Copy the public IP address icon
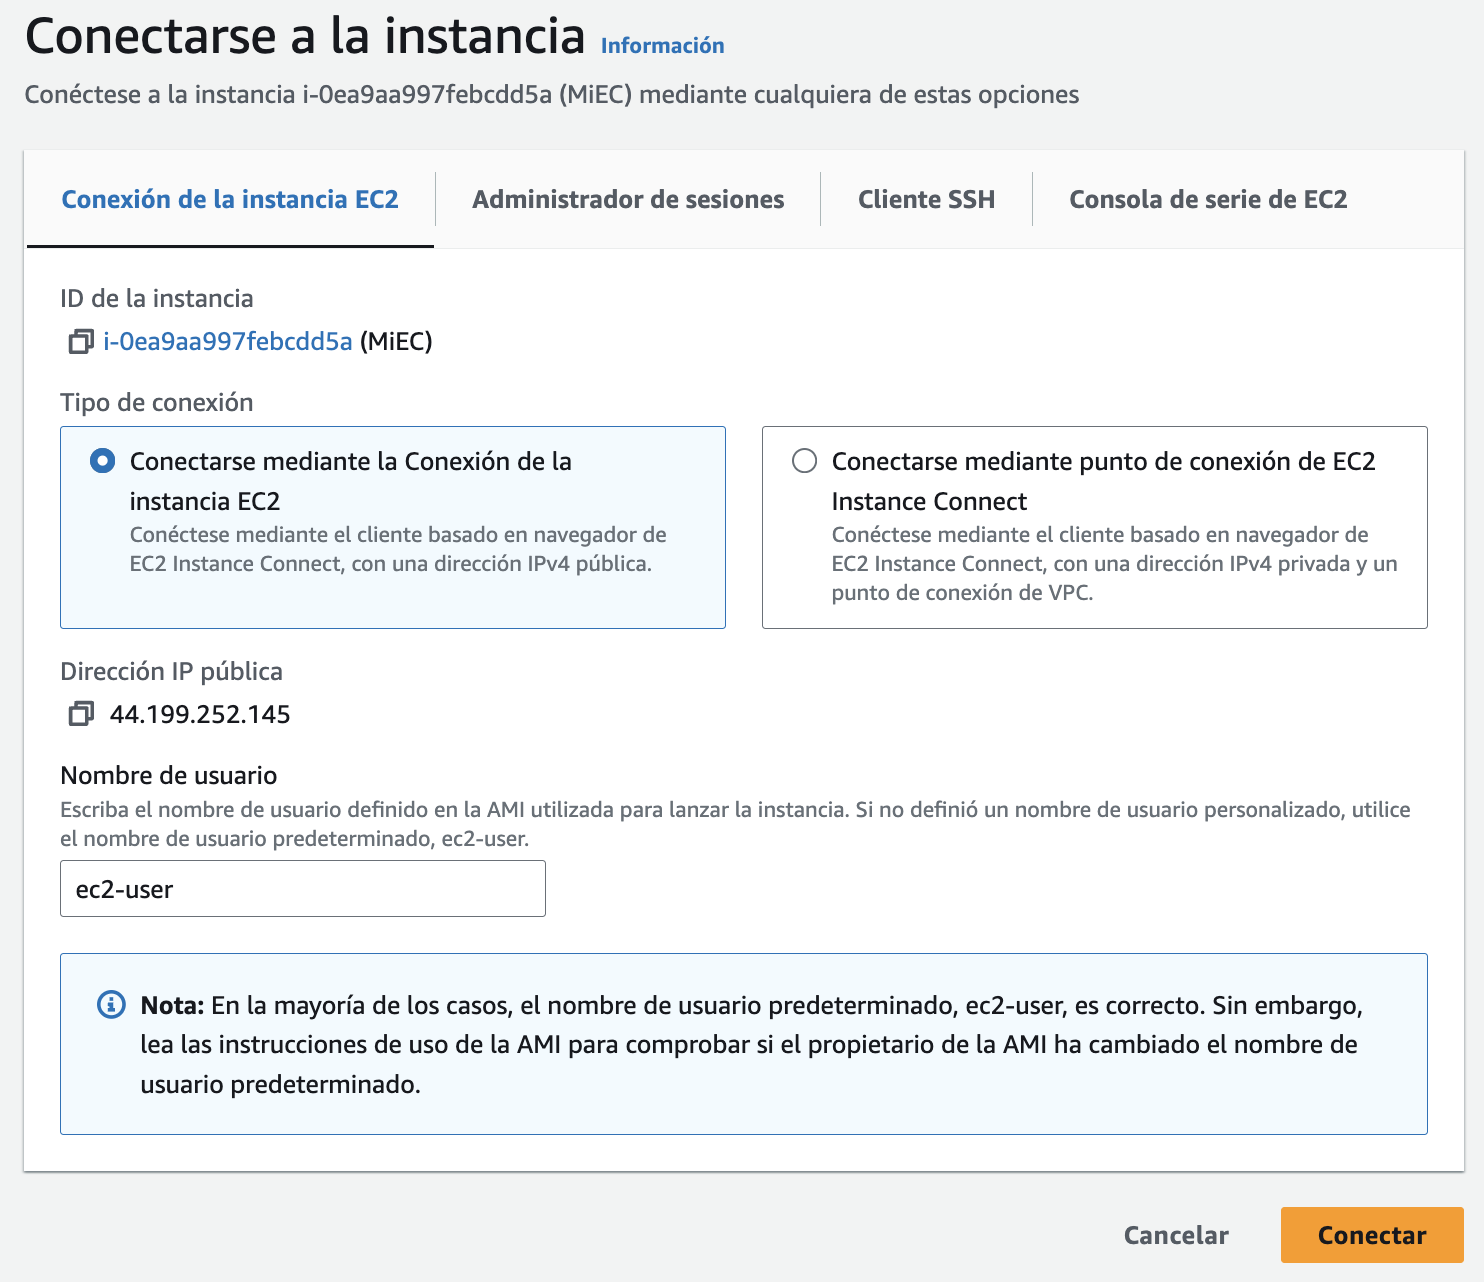The width and height of the screenshot is (1484, 1282). point(81,714)
